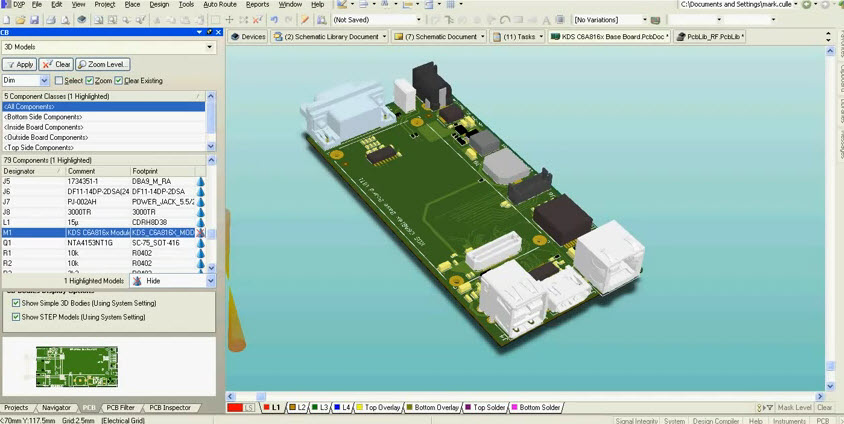Toggle 3D model visibility for R1

click(200, 253)
